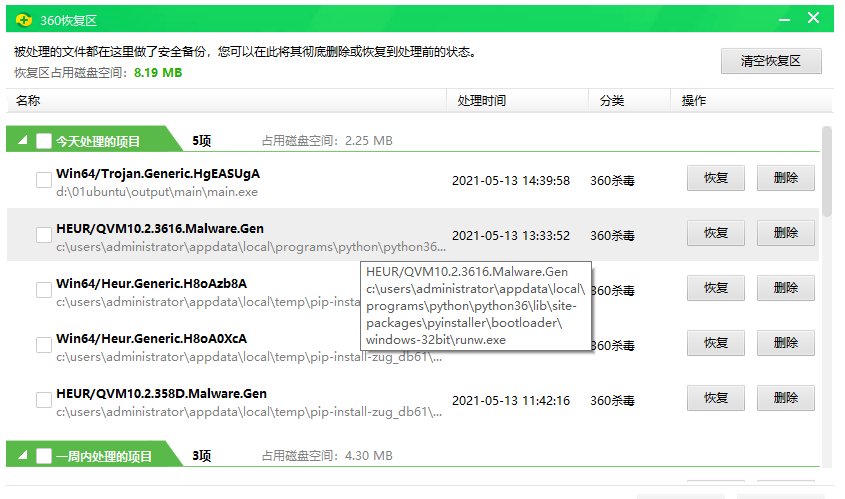Sort by the 处理时间 column header
The height and width of the screenshot is (499, 845).
pyautogui.click(x=481, y=101)
